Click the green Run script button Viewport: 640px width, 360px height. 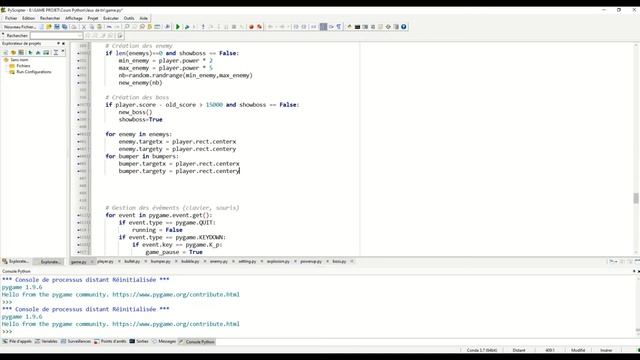point(178,27)
